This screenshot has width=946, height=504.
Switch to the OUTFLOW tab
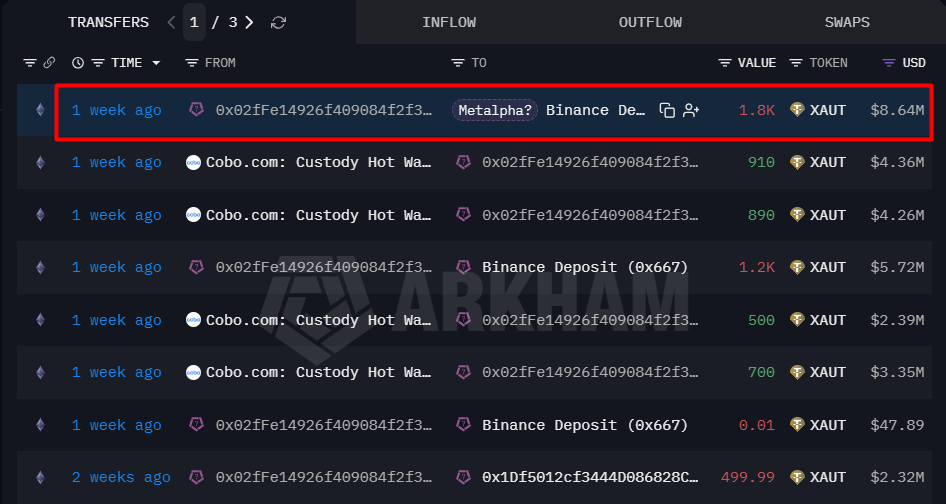pyautogui.click(x=650, y=22)
